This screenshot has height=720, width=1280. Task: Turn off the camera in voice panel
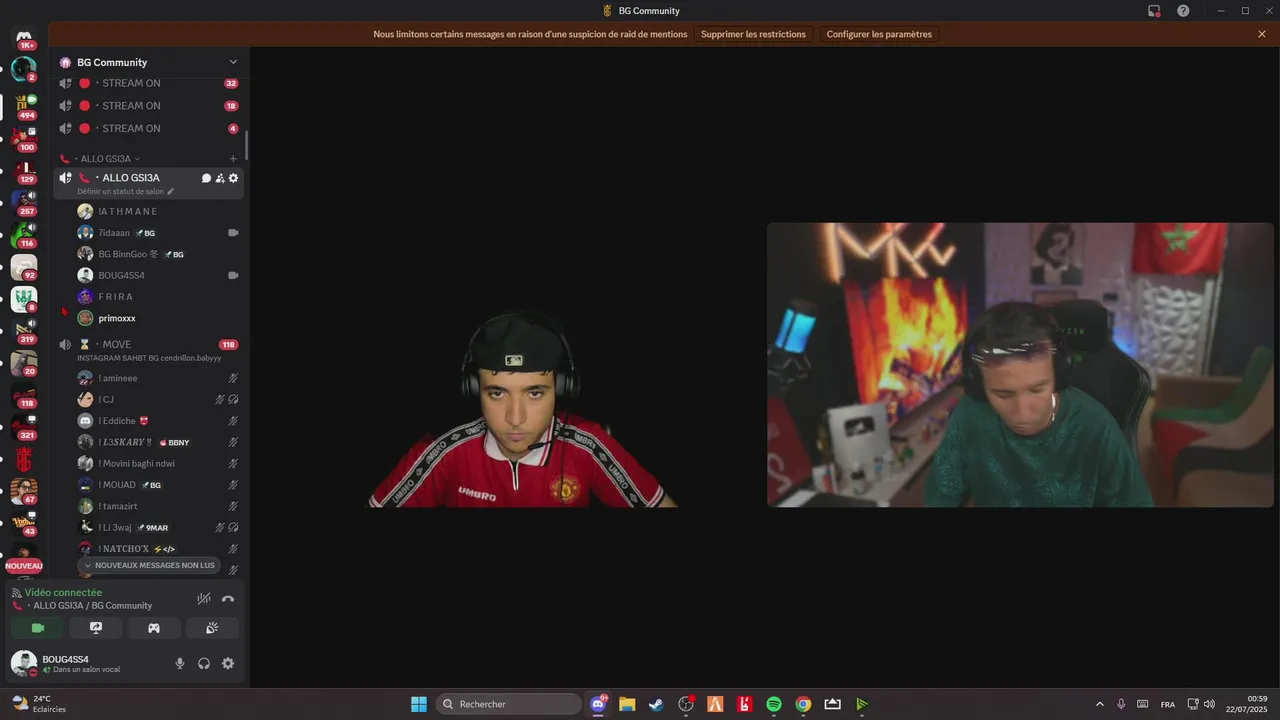(38, 628)
